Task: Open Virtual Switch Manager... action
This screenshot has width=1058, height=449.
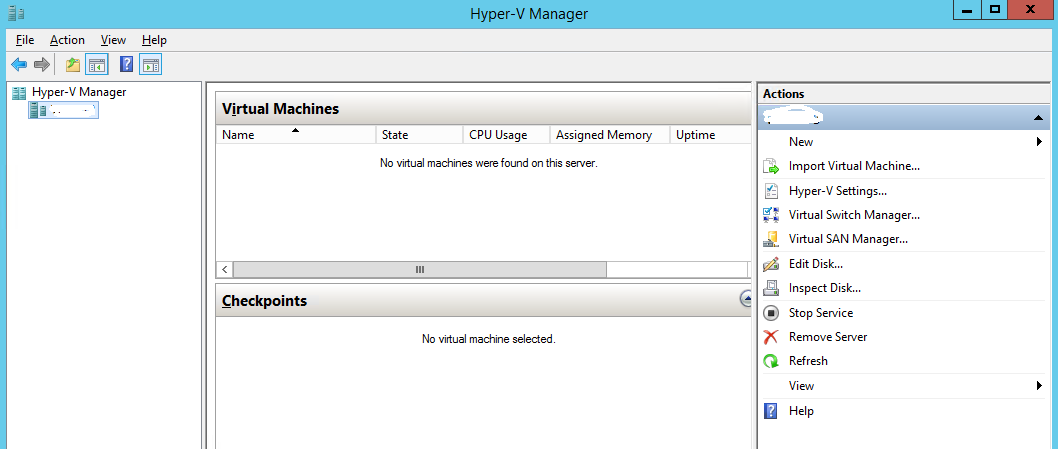Action: click(x=854, y=215)
